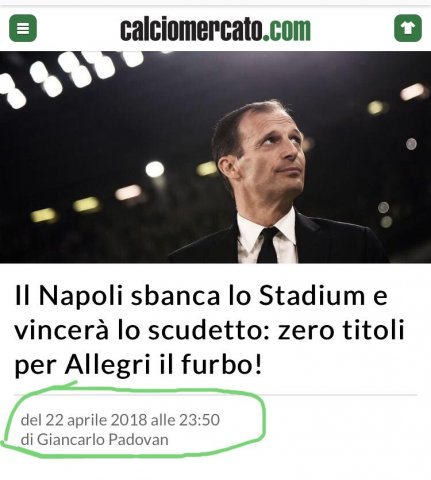Image resolution: width=431 pixels, height=480 pixels.
Task: Click "zero titoli" in the headline
Action: (341, 331)
